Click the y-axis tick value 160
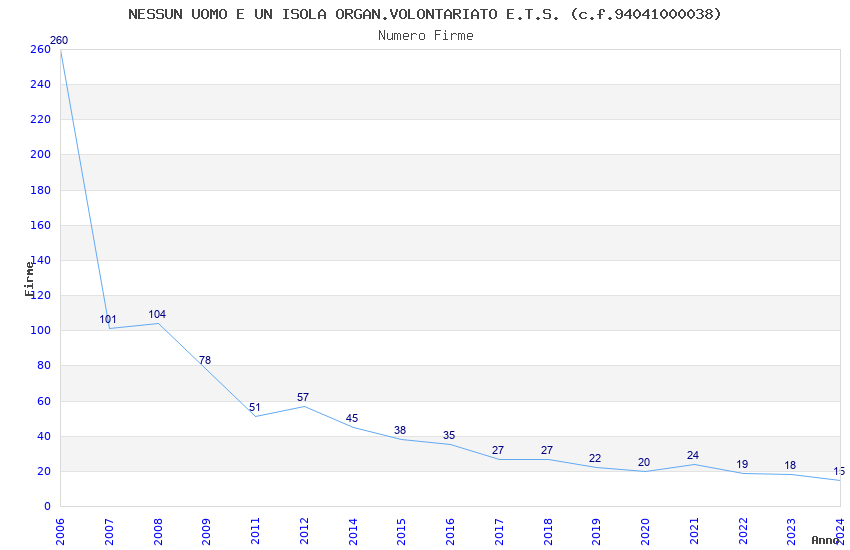 pyautogui.click(x=41, y=225)
